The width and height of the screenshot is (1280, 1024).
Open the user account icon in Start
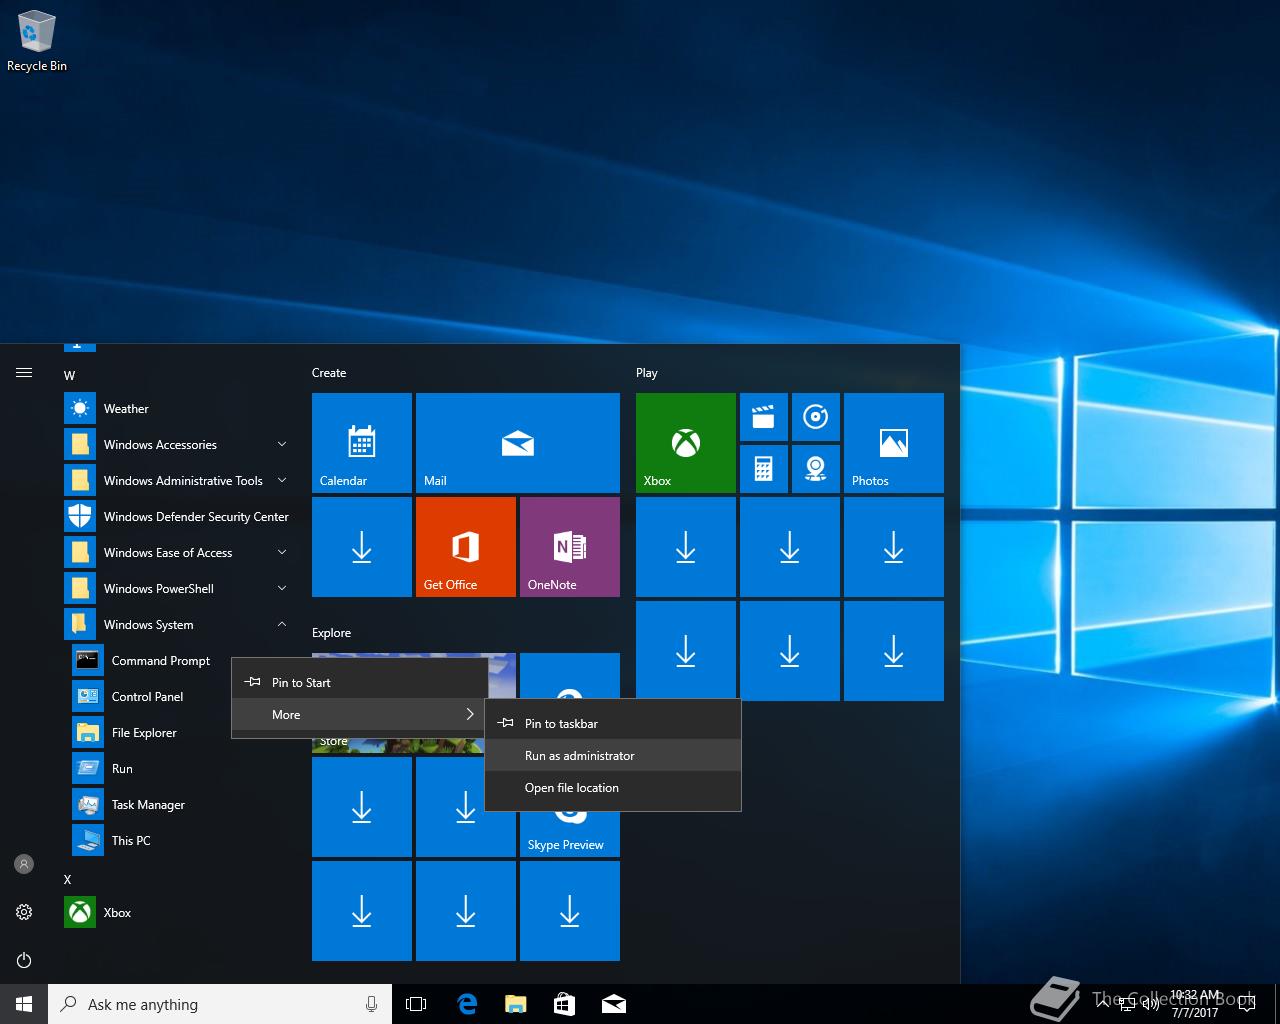tap(24, 864)
